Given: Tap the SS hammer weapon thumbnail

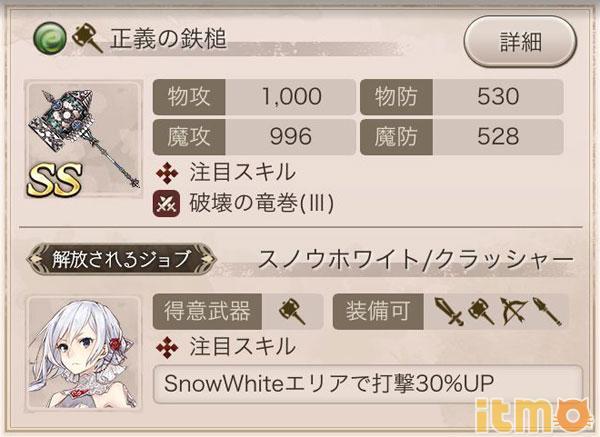Looking at the screenshot, I should point(83,140).
